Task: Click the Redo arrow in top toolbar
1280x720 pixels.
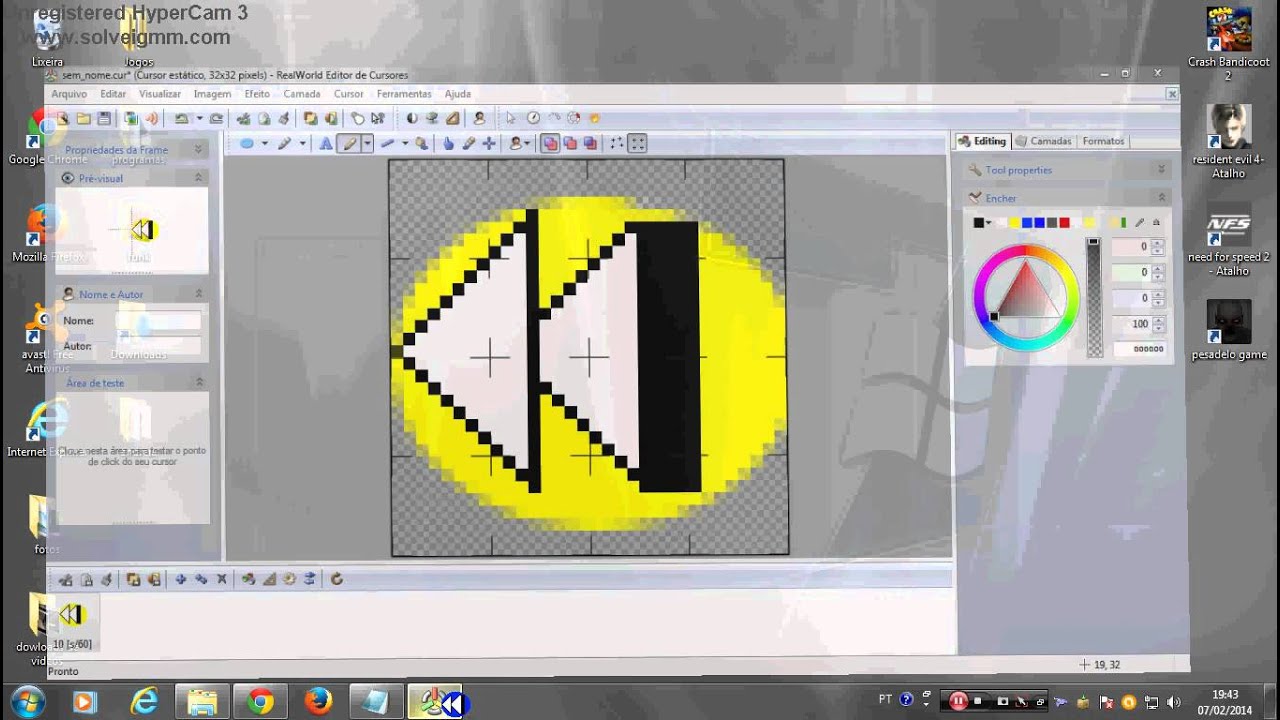Action: click(215, 118)
